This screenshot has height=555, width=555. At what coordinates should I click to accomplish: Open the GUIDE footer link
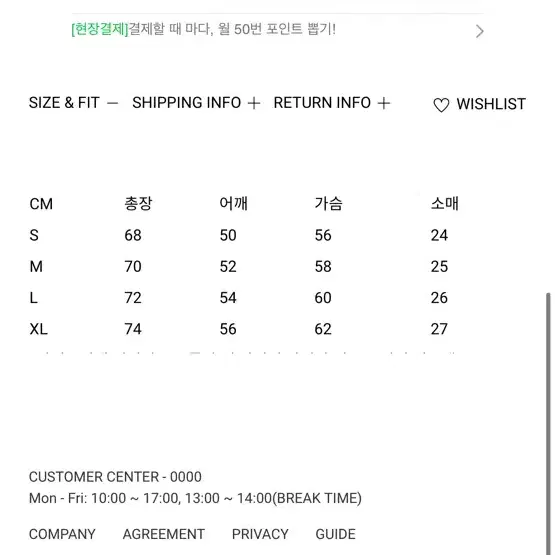tap(336, 534)
